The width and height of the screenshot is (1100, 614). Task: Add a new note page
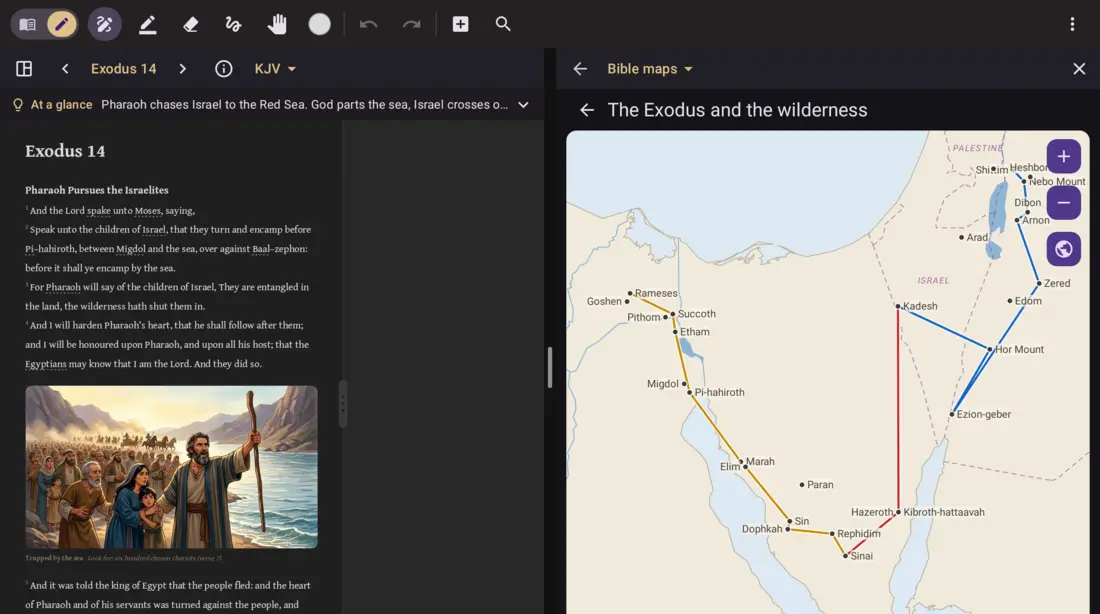pyautogui.click(x=460, y=25)
